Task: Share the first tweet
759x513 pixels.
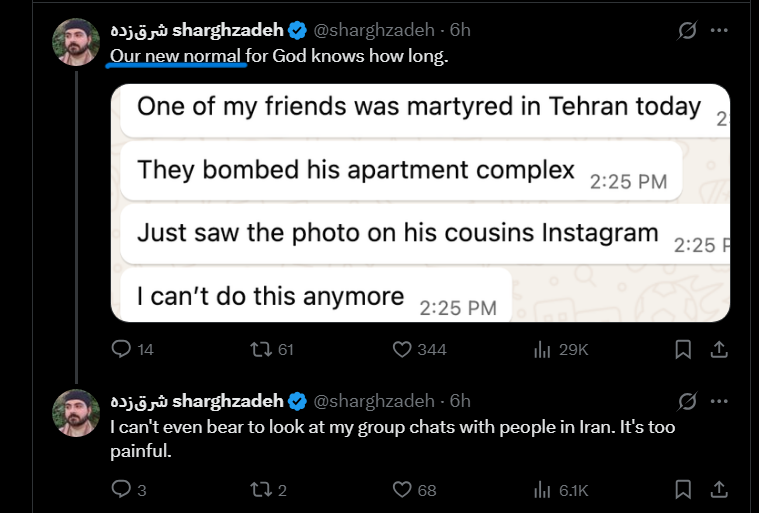Action: (719, 349)
